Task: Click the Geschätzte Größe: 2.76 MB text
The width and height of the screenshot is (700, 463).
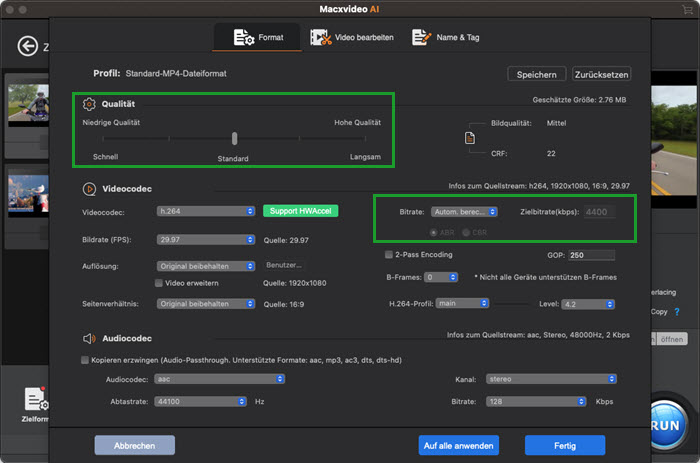Action: pos(579,100)
